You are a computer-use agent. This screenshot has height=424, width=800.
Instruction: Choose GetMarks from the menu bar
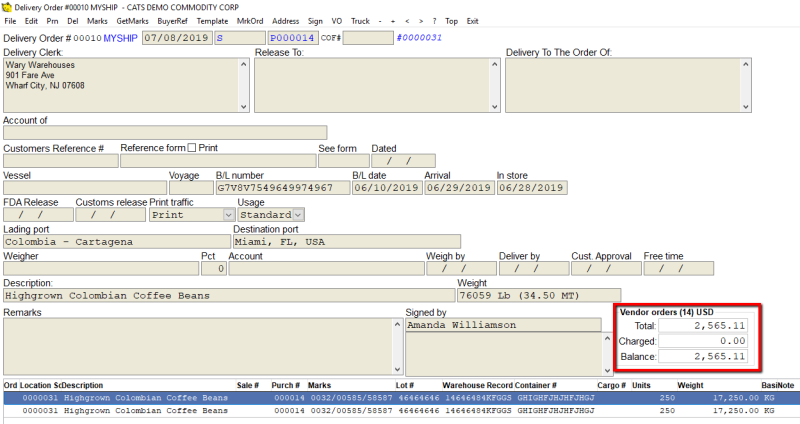[133, 21]
